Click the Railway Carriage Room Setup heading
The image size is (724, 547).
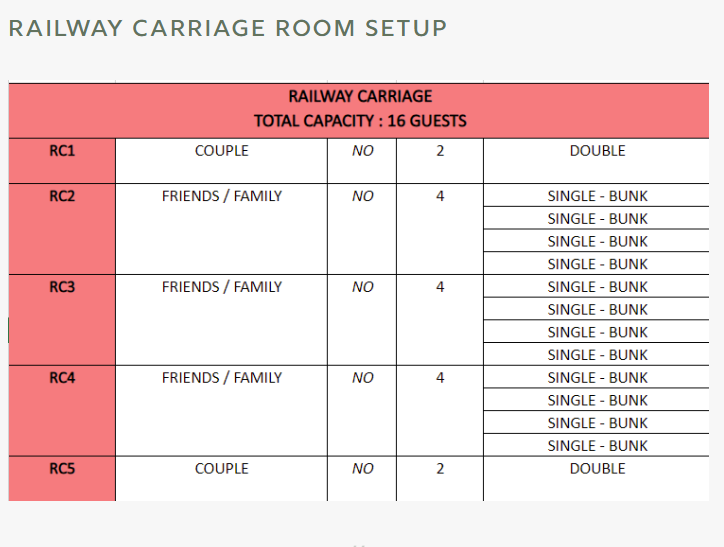coord(228,28)
